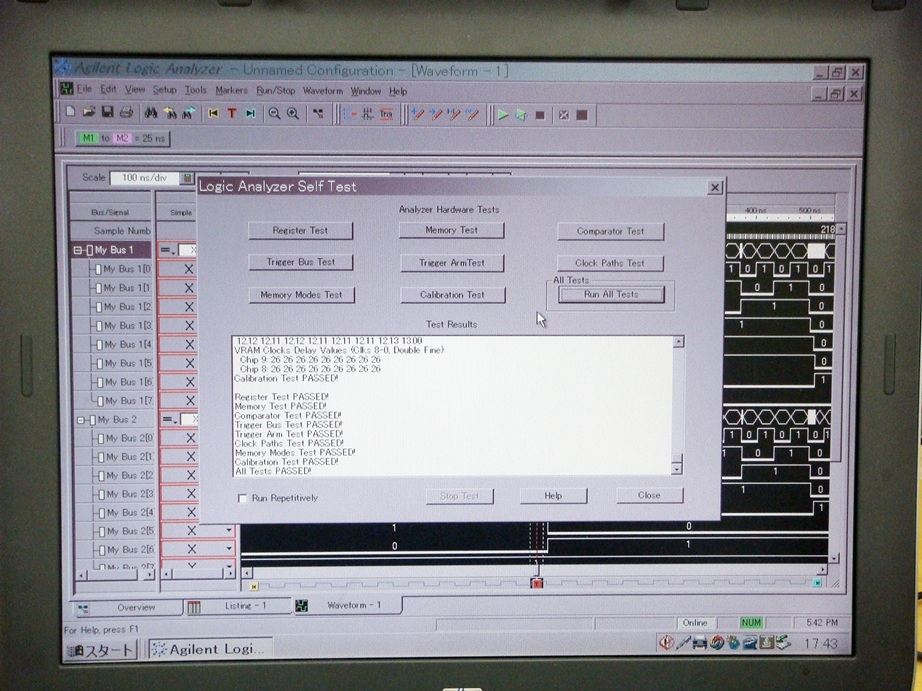
Task: Click Run All Tests button
Action: point(612,294)
